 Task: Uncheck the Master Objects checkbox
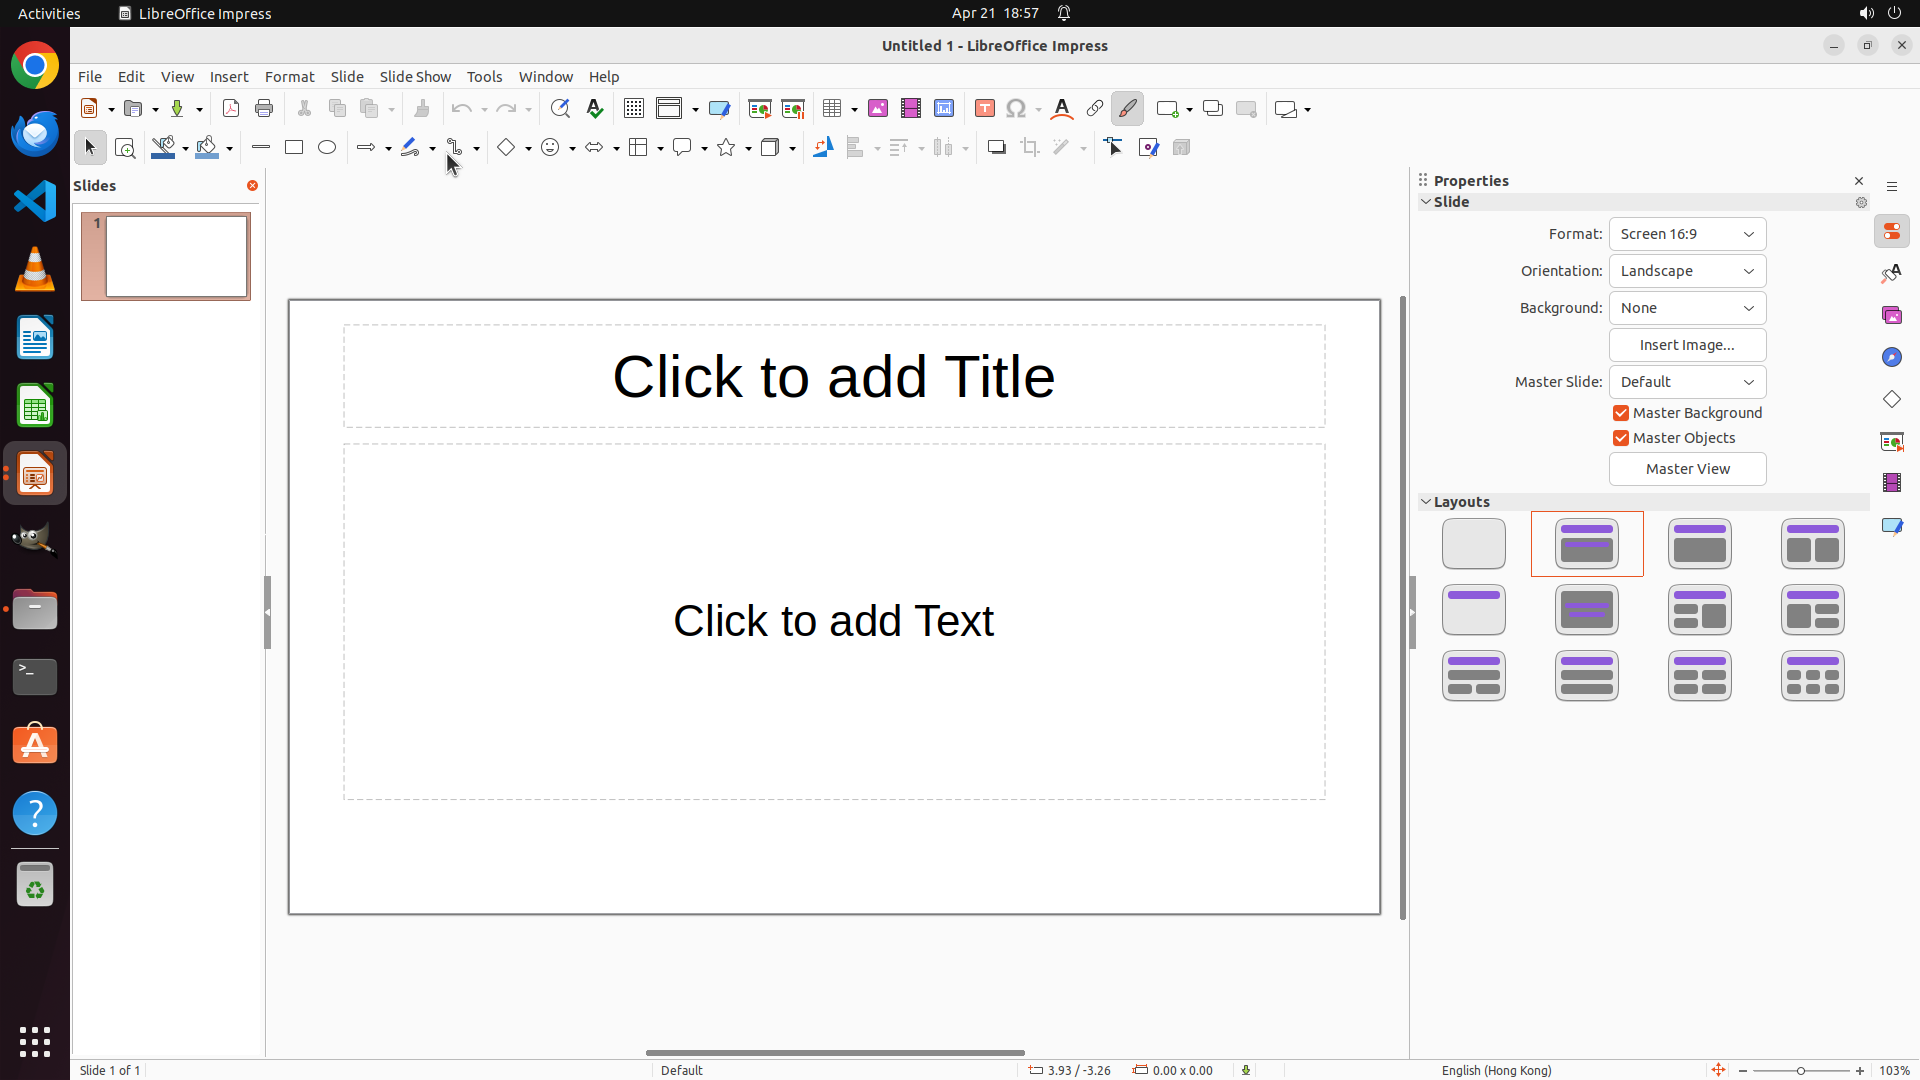click(x=1621, y=438)
